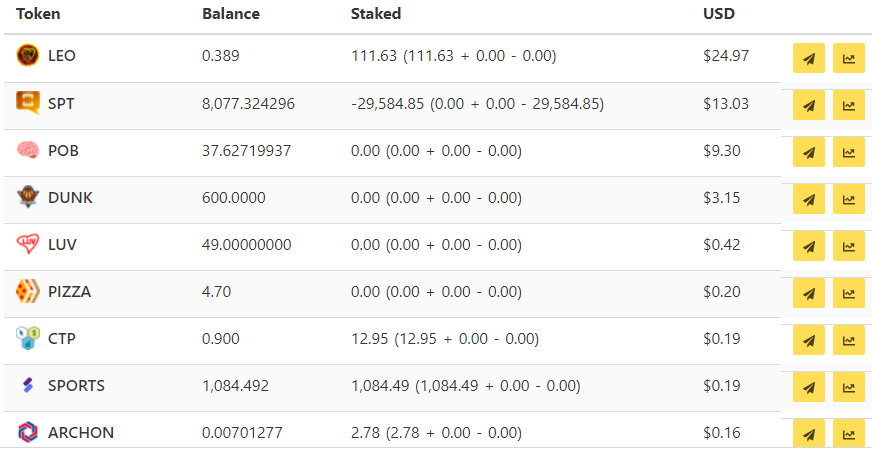Open the CTP chart icon
Image resolution: width=872 pixels, height=454 pixels.
(x=849, y=340)
